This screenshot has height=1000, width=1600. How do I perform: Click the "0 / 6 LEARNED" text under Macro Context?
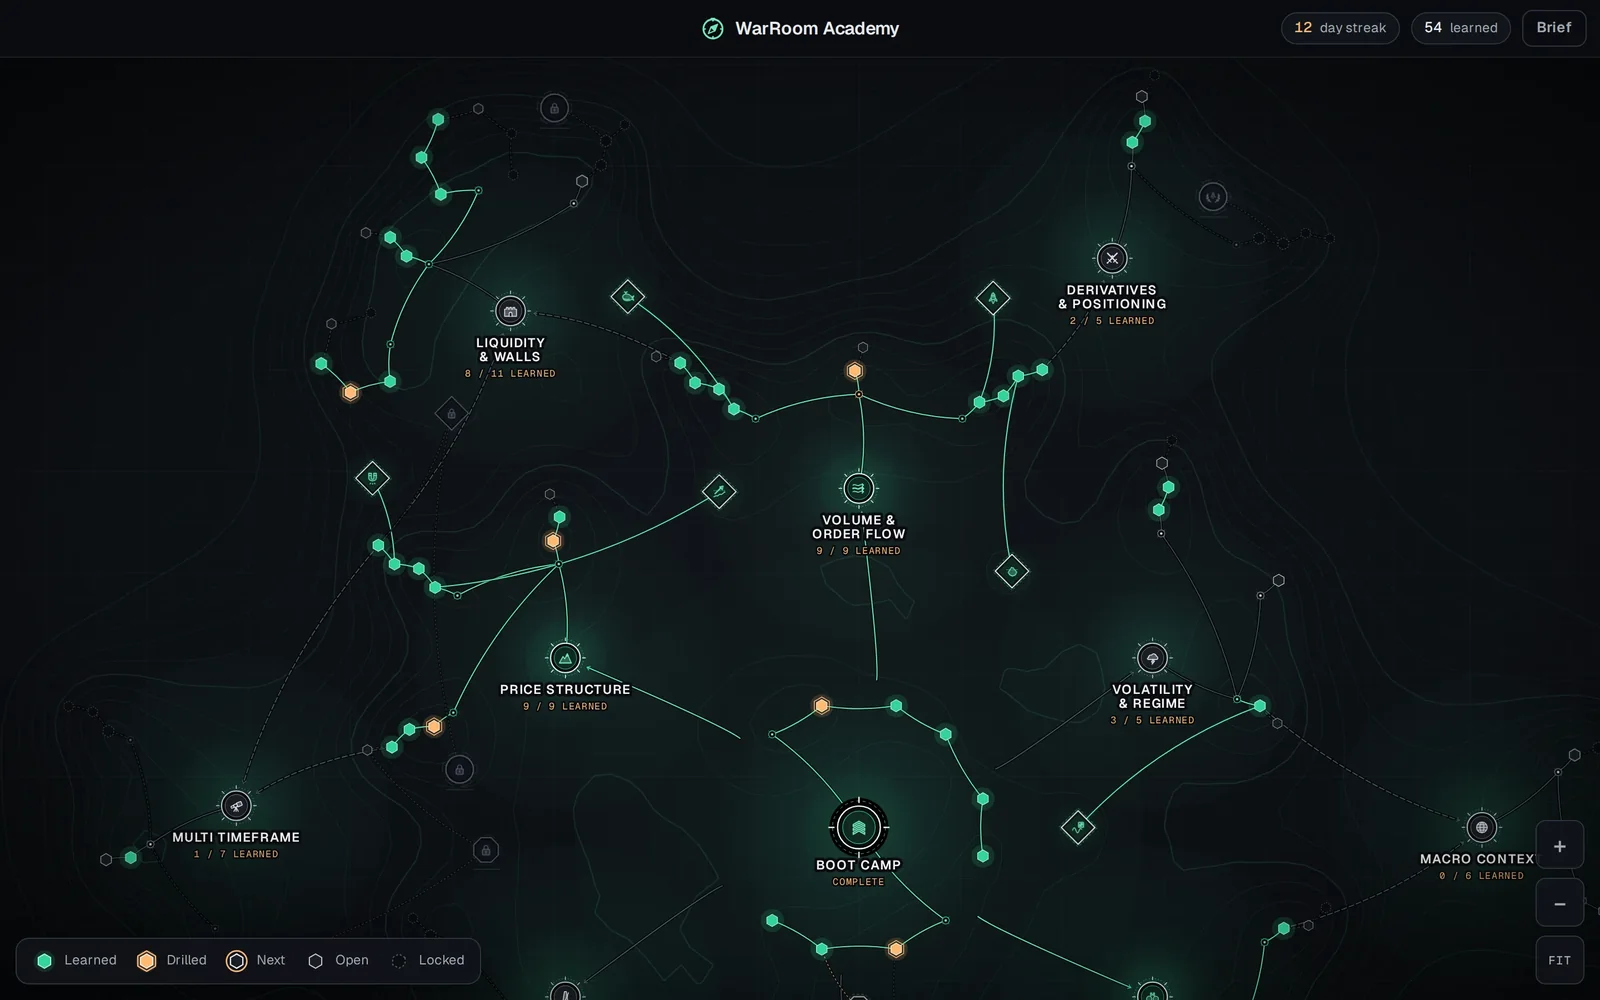click(x=1481, y=876)
